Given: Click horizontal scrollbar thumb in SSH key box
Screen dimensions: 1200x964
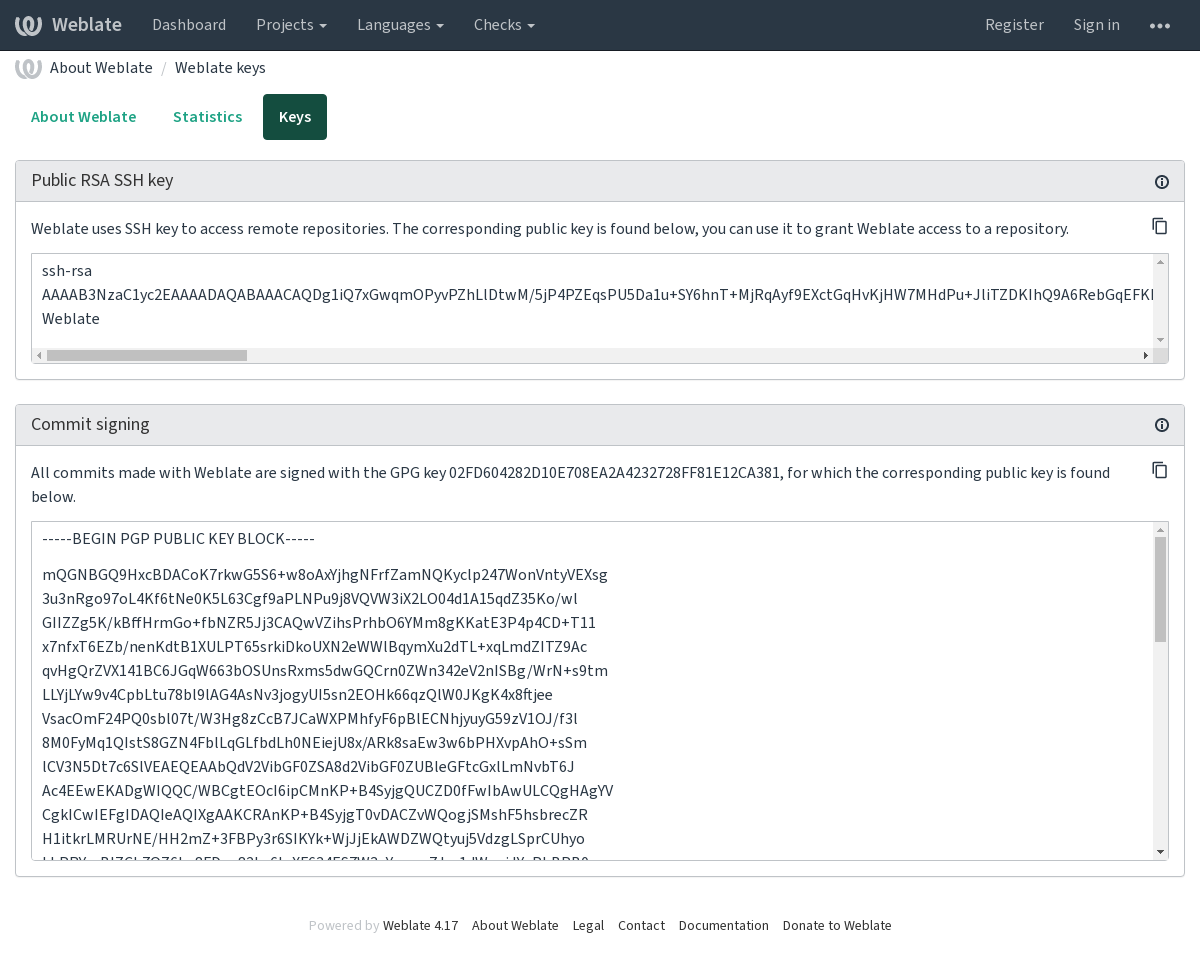Looking at the screenshot, I should 147,356.
